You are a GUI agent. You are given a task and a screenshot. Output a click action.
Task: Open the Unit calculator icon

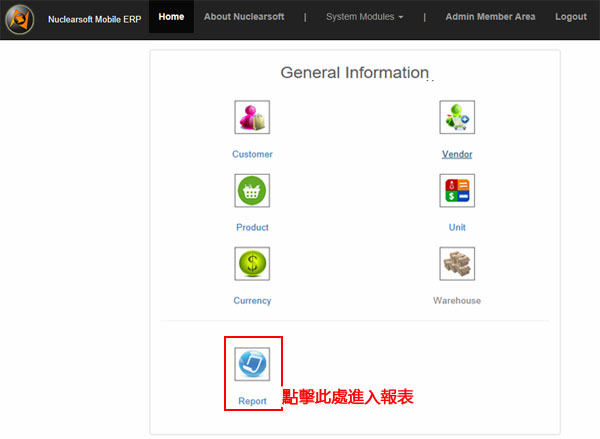(457, 191)
